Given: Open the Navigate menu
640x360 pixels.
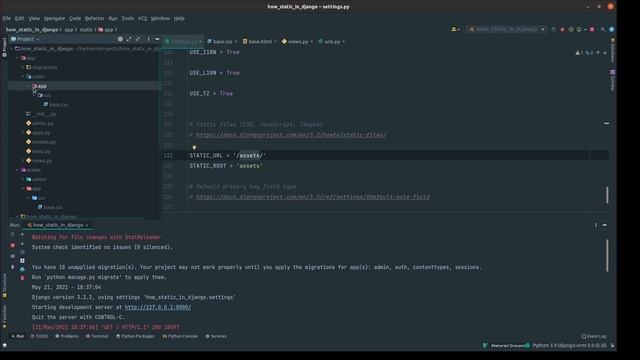Looking at the screenshot, I should pyautogui.click(x=54, y=18).
